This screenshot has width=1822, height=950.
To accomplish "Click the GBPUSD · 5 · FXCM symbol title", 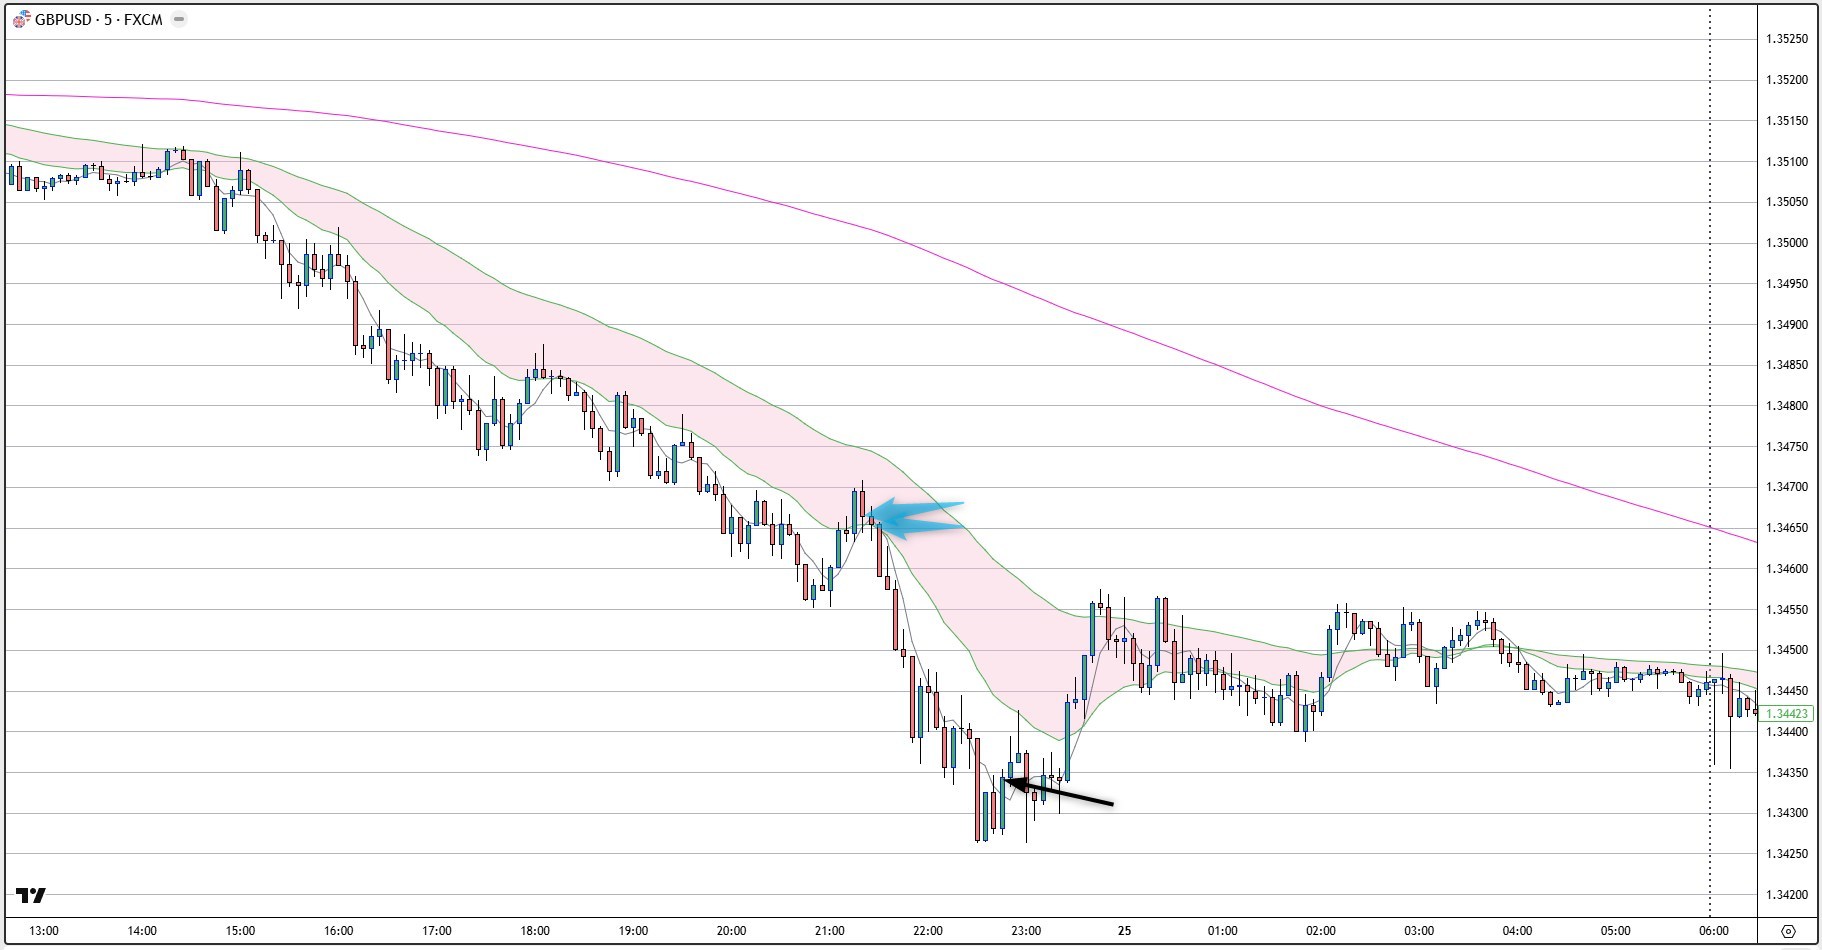I will click(x=98, y=20).
